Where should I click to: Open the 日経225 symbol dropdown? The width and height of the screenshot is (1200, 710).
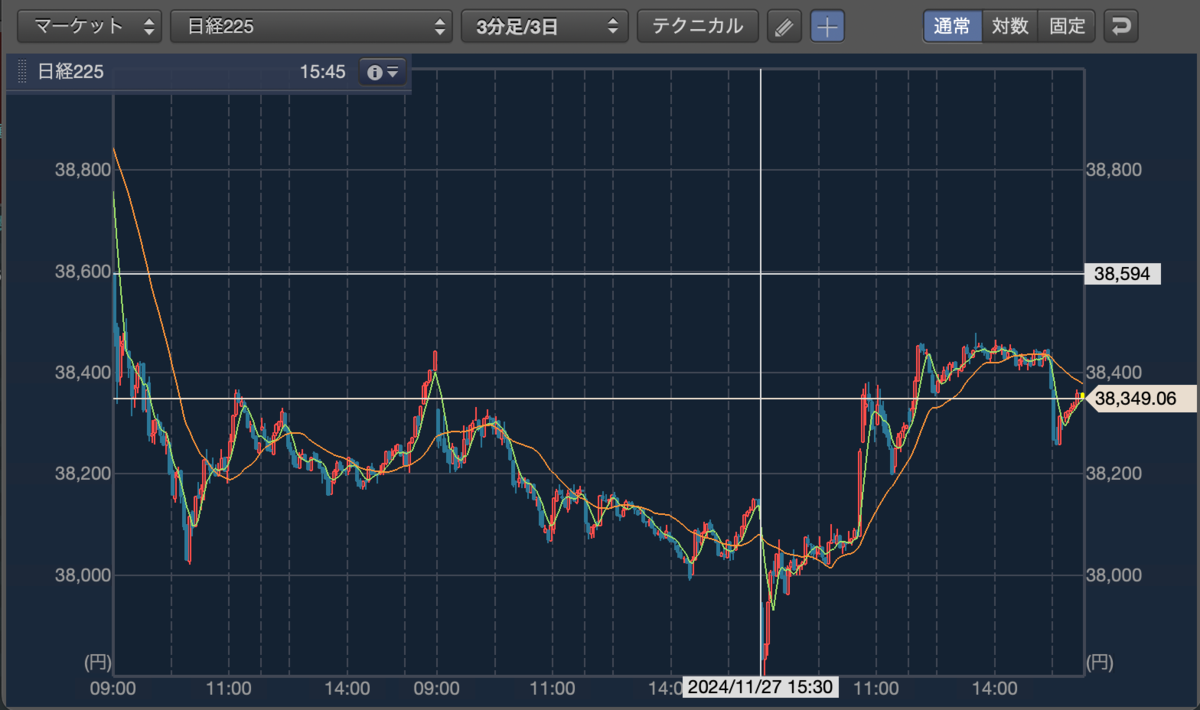click(311, 26)
